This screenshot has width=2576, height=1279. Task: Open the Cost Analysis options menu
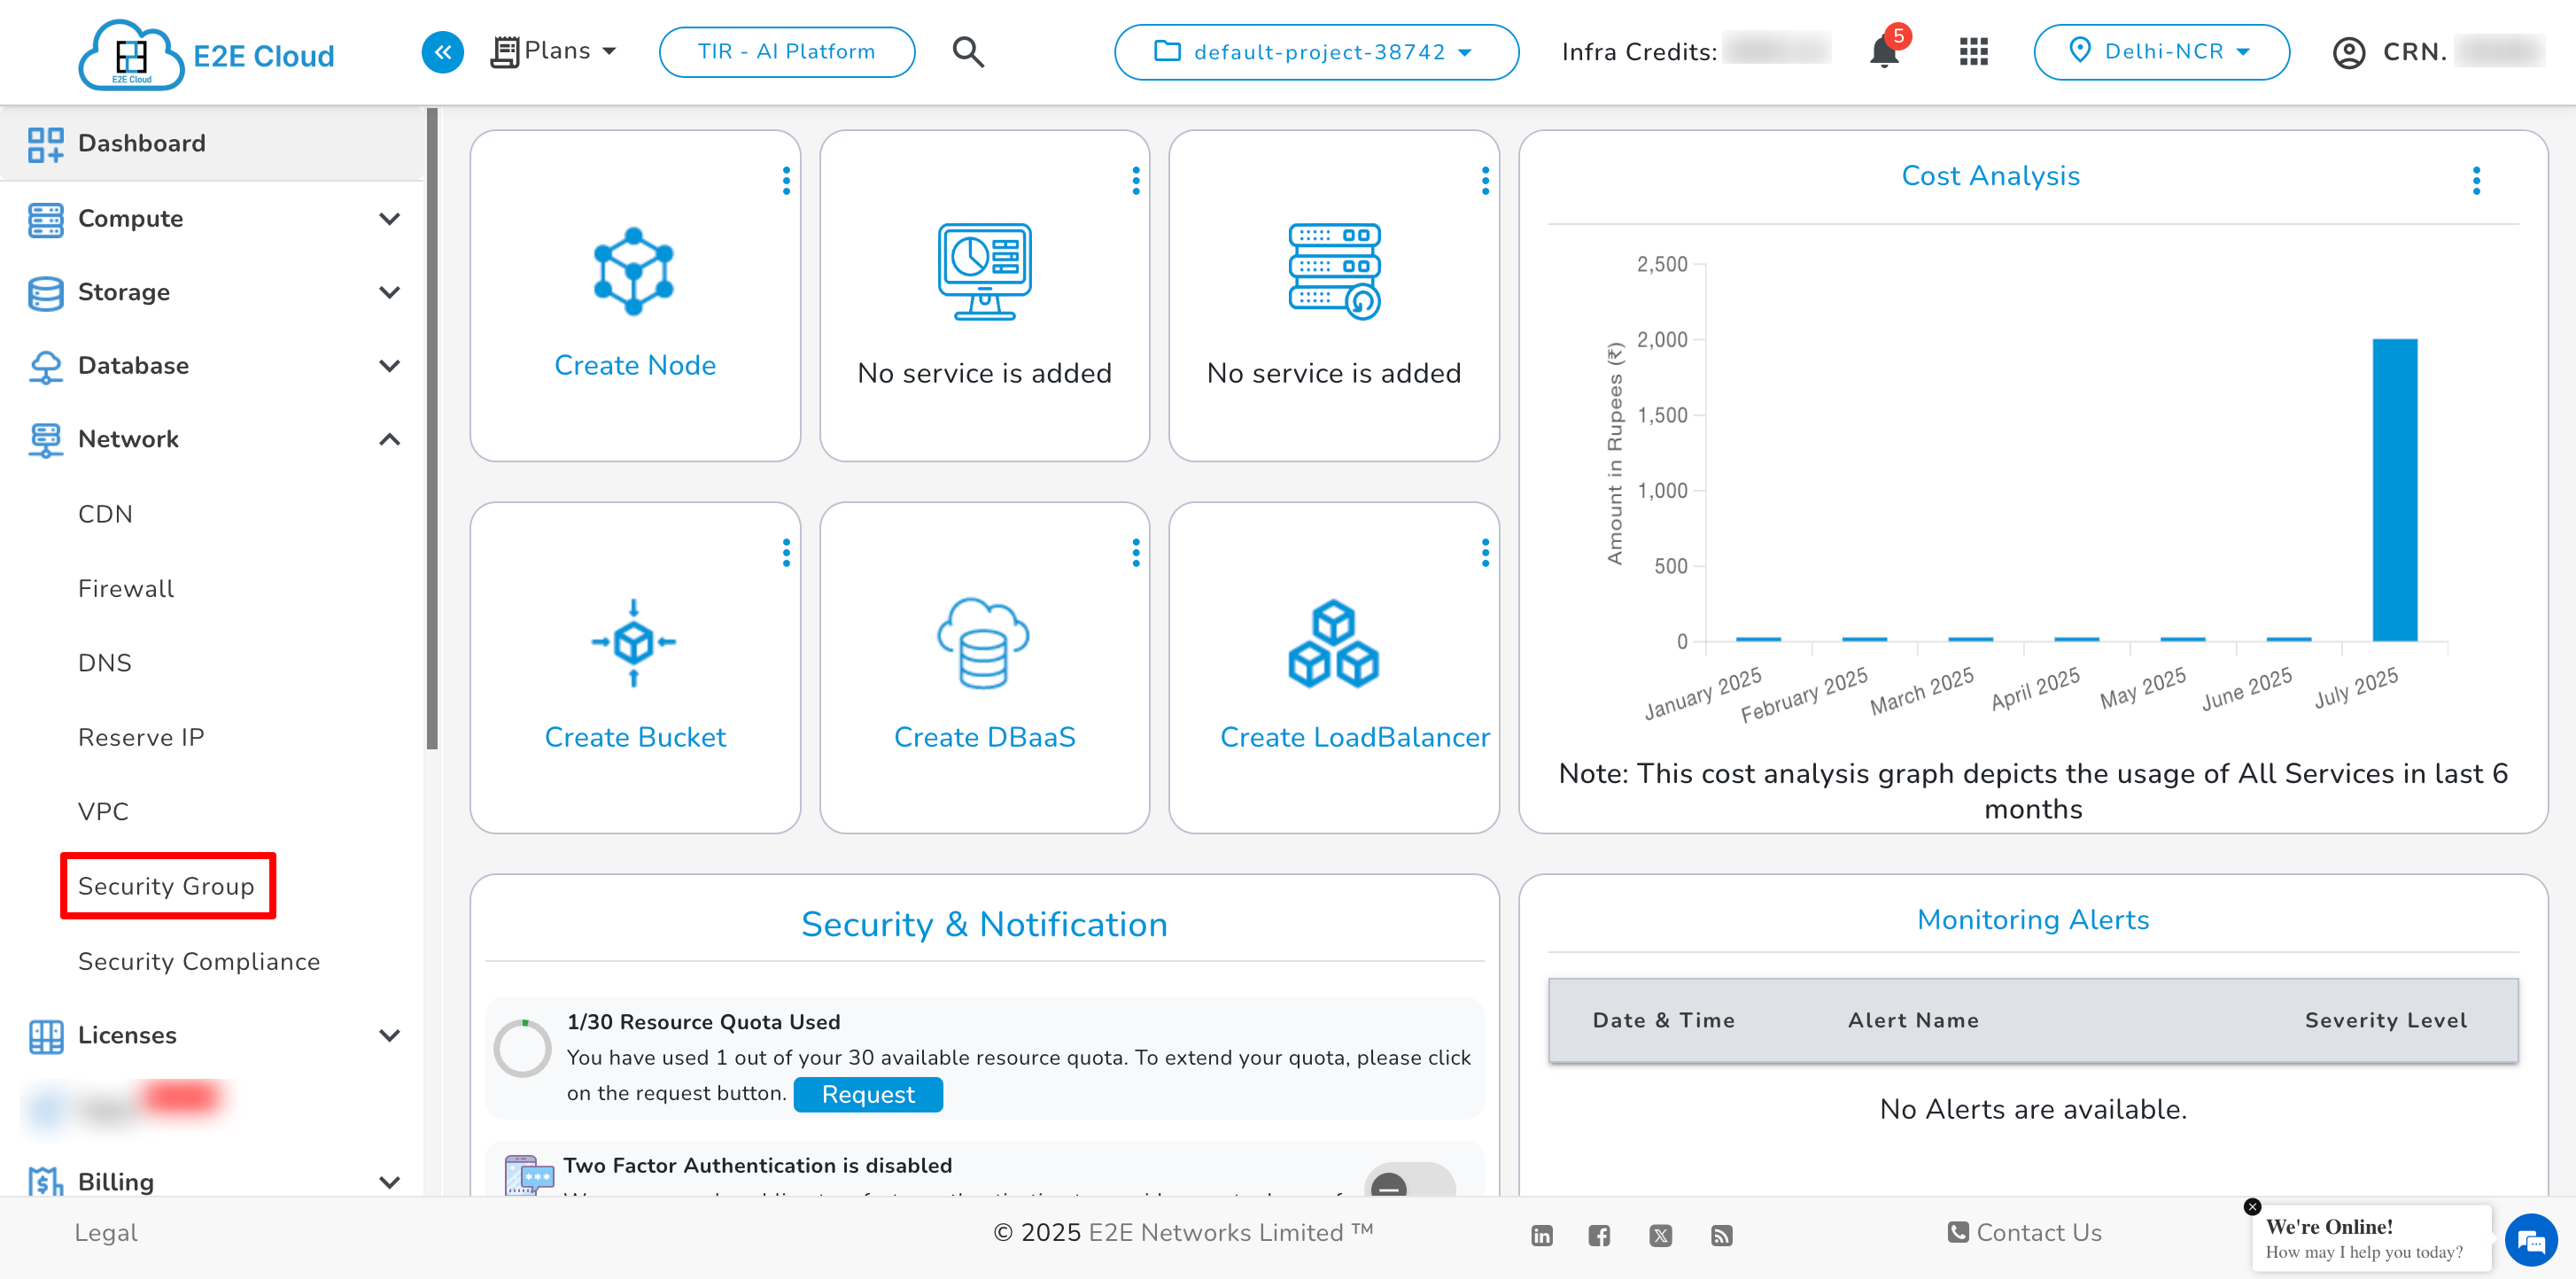coord(2477,180)
